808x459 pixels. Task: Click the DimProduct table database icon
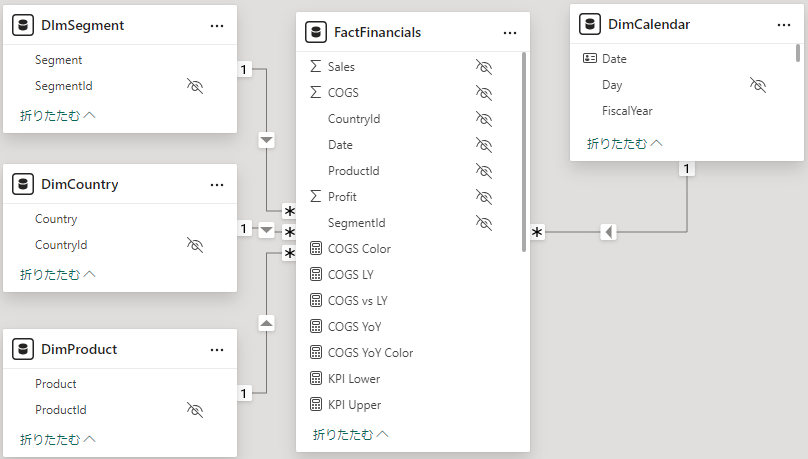pyautogui.click(x=23, y=349)
